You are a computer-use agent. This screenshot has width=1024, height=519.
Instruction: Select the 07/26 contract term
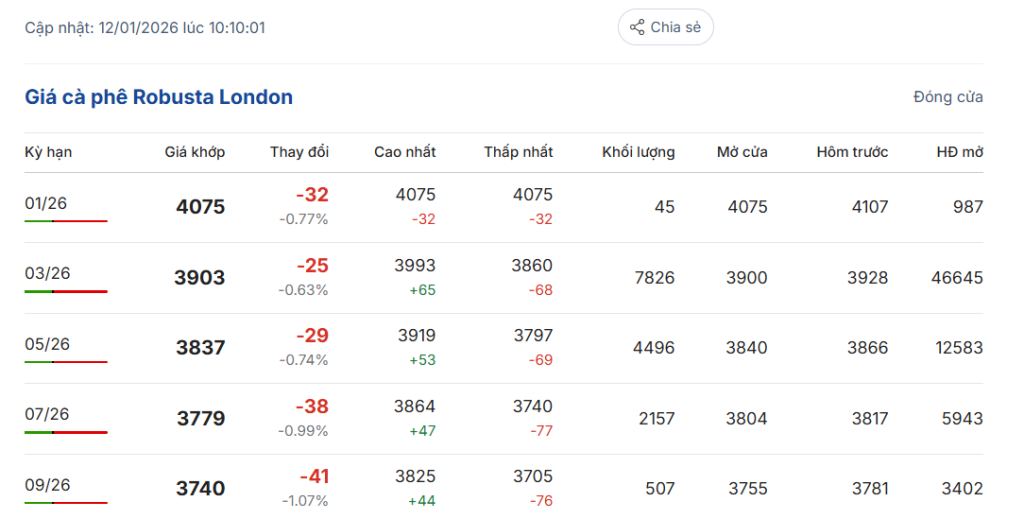coord(46,414)
